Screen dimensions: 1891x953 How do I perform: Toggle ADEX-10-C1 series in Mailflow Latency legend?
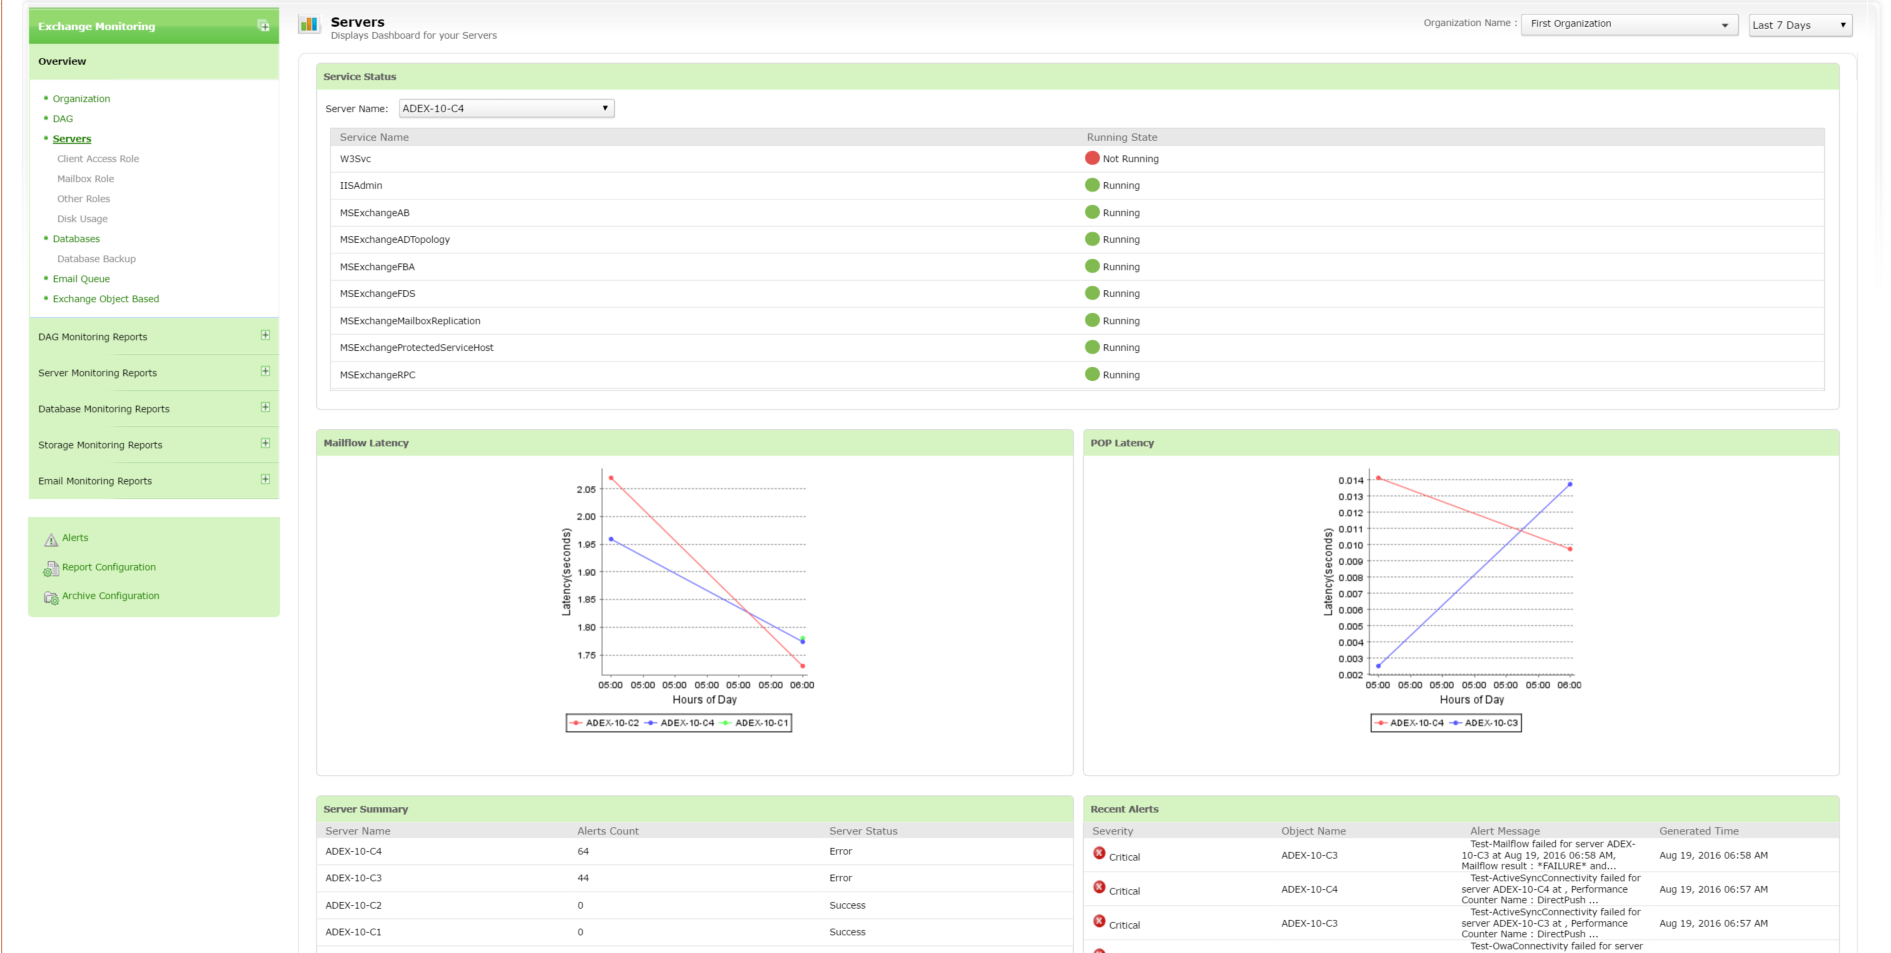[755, 723]
